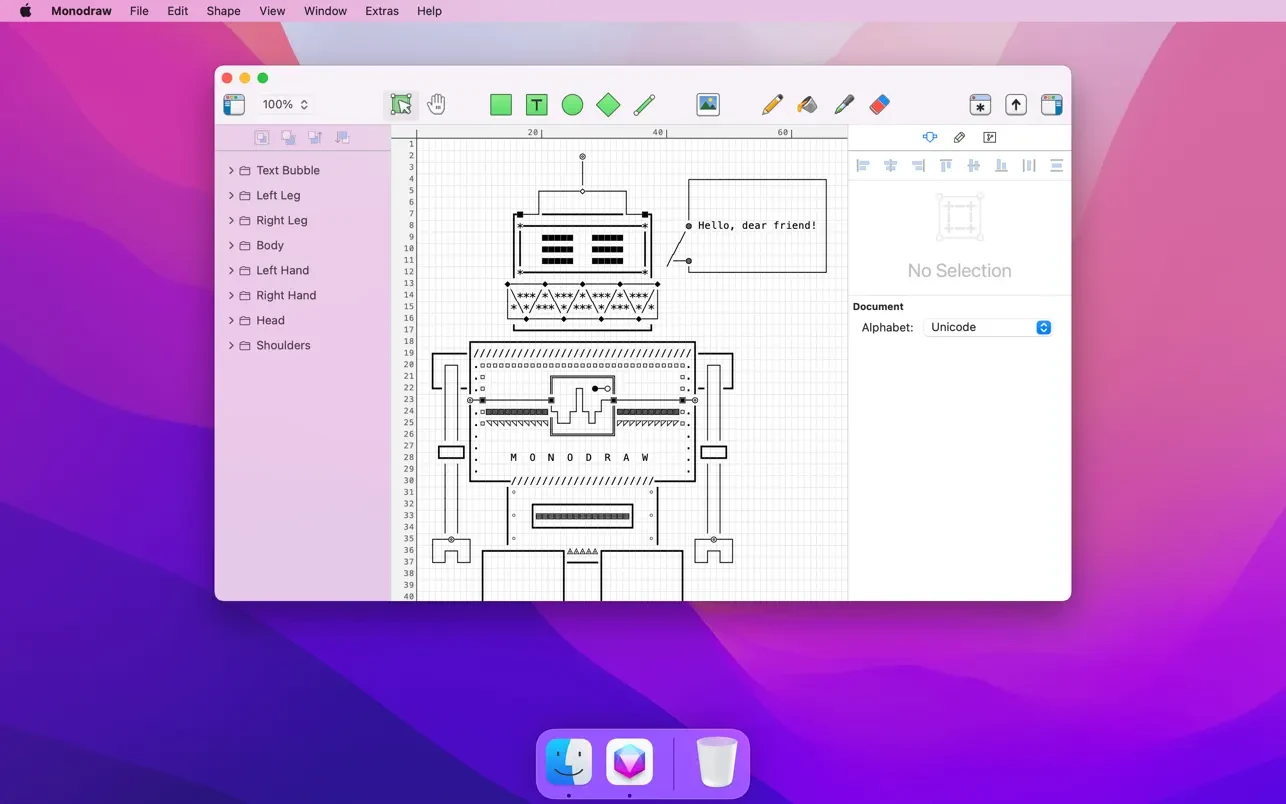
Task: Toggle the left sidebar panel
Action: [234, 105]
